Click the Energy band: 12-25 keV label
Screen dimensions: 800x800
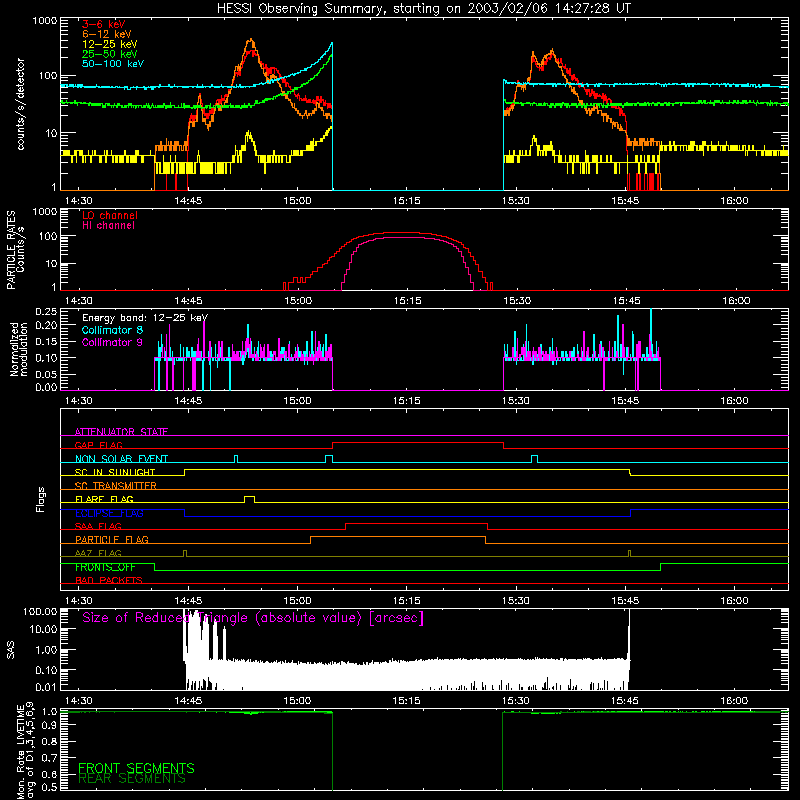[x=145, y=318]
